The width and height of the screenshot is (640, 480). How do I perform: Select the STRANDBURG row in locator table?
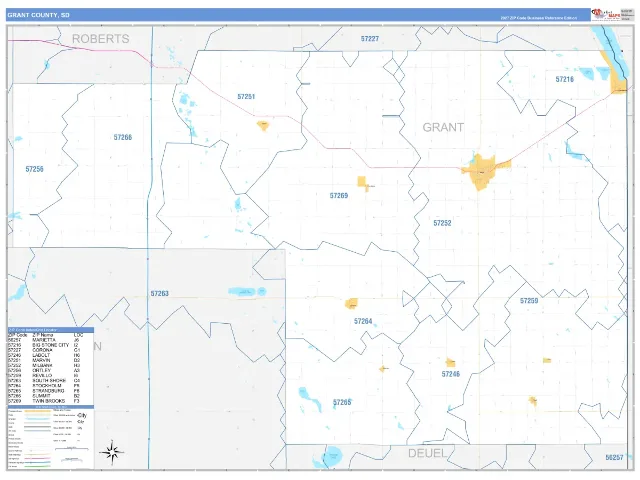point(51,391)
